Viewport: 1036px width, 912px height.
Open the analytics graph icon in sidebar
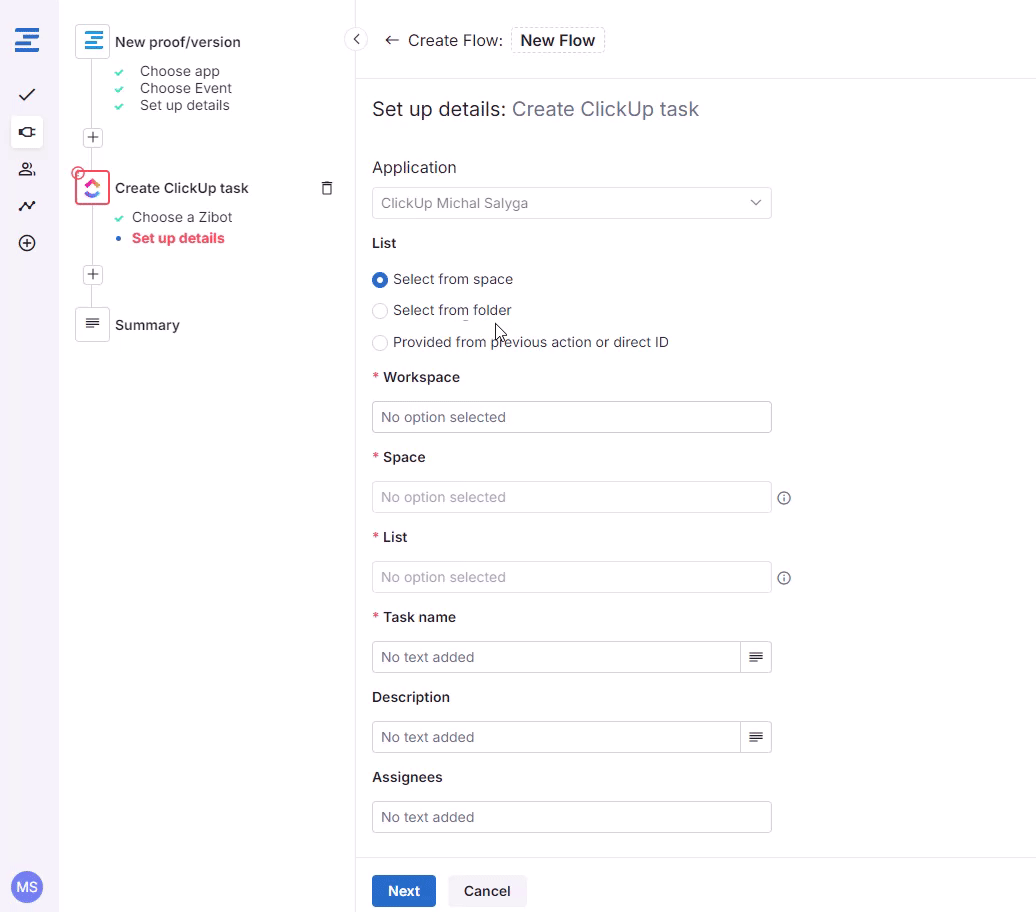(x=27, y=206)
